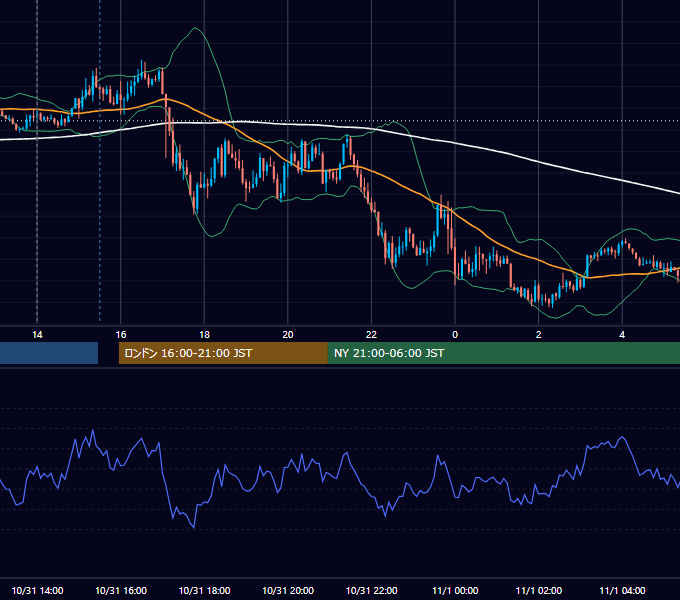The image size is (680, 600).
Task: Click the 10/31 14:00 time label
Action: 37,590
